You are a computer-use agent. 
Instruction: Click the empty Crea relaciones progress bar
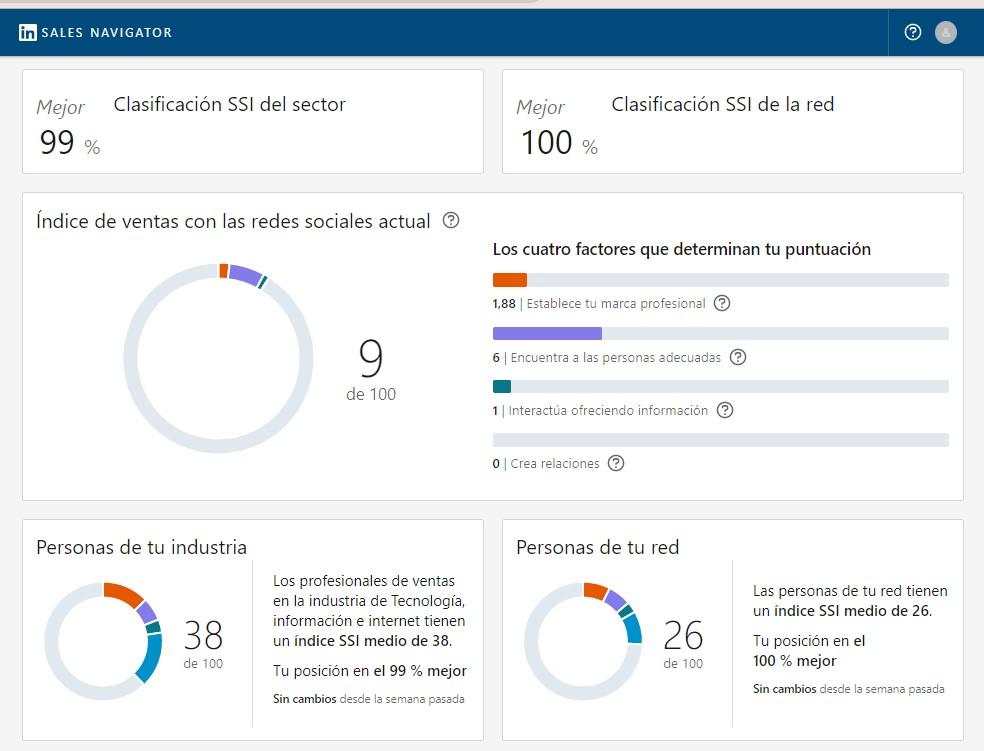[720, 440]
